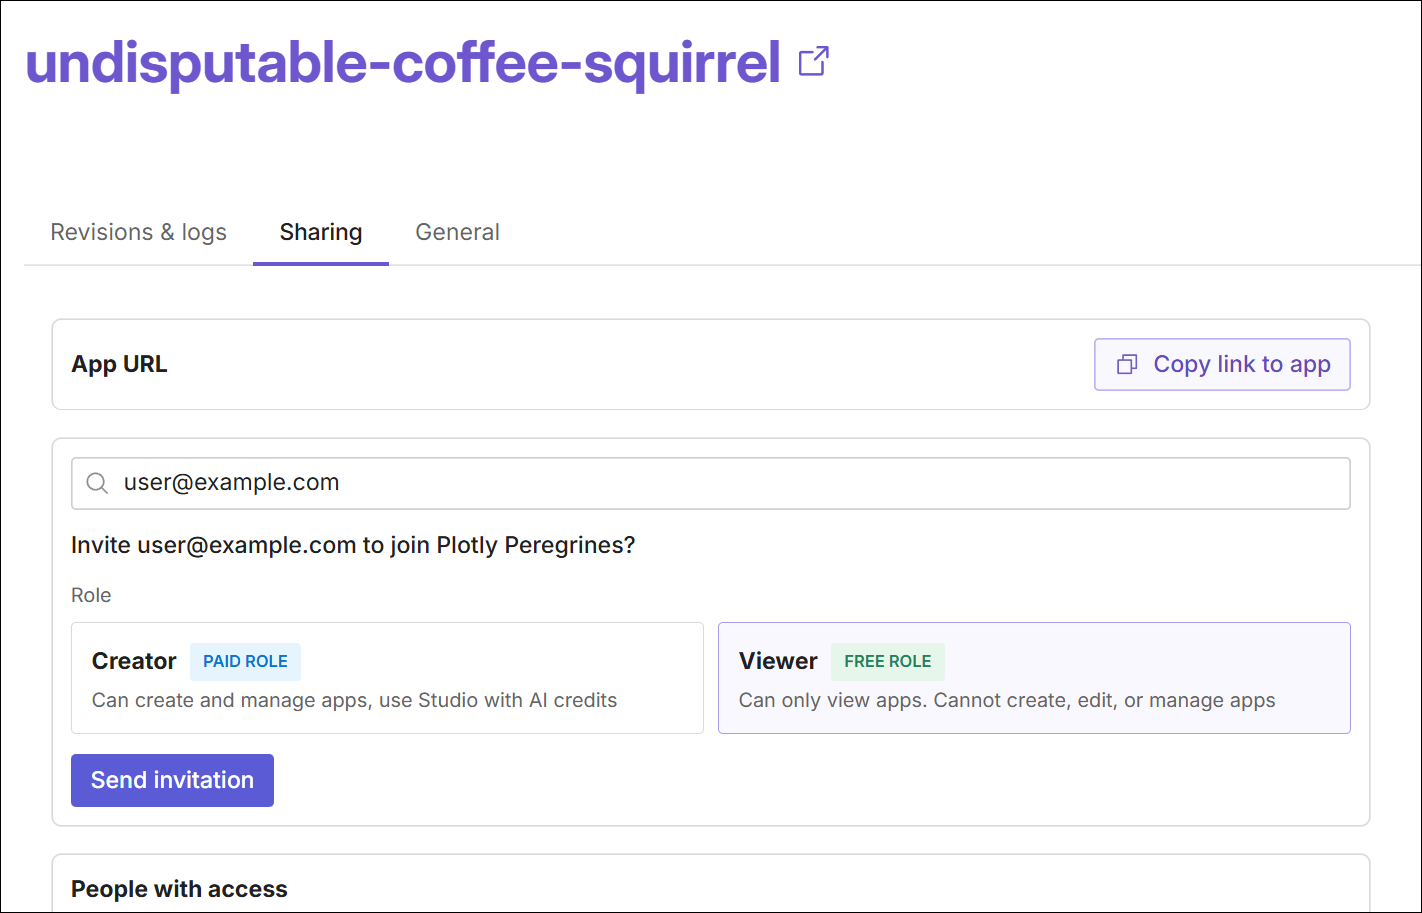Viewport: 1422px width, 913px height.
Task: Select the Creator role option
Action: [387, 678]
